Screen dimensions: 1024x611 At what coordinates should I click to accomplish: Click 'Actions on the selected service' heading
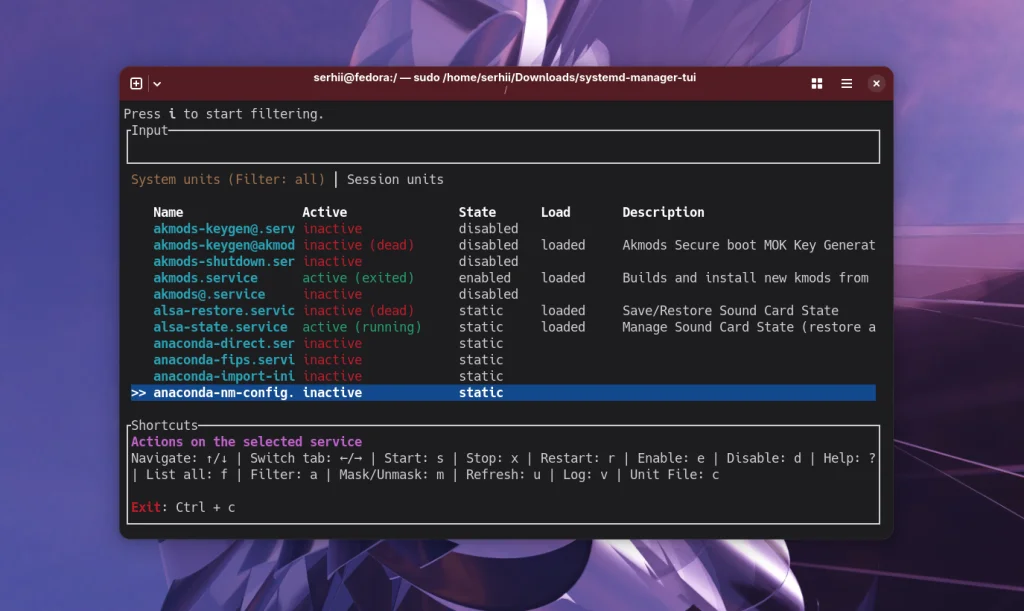[246, 442]
